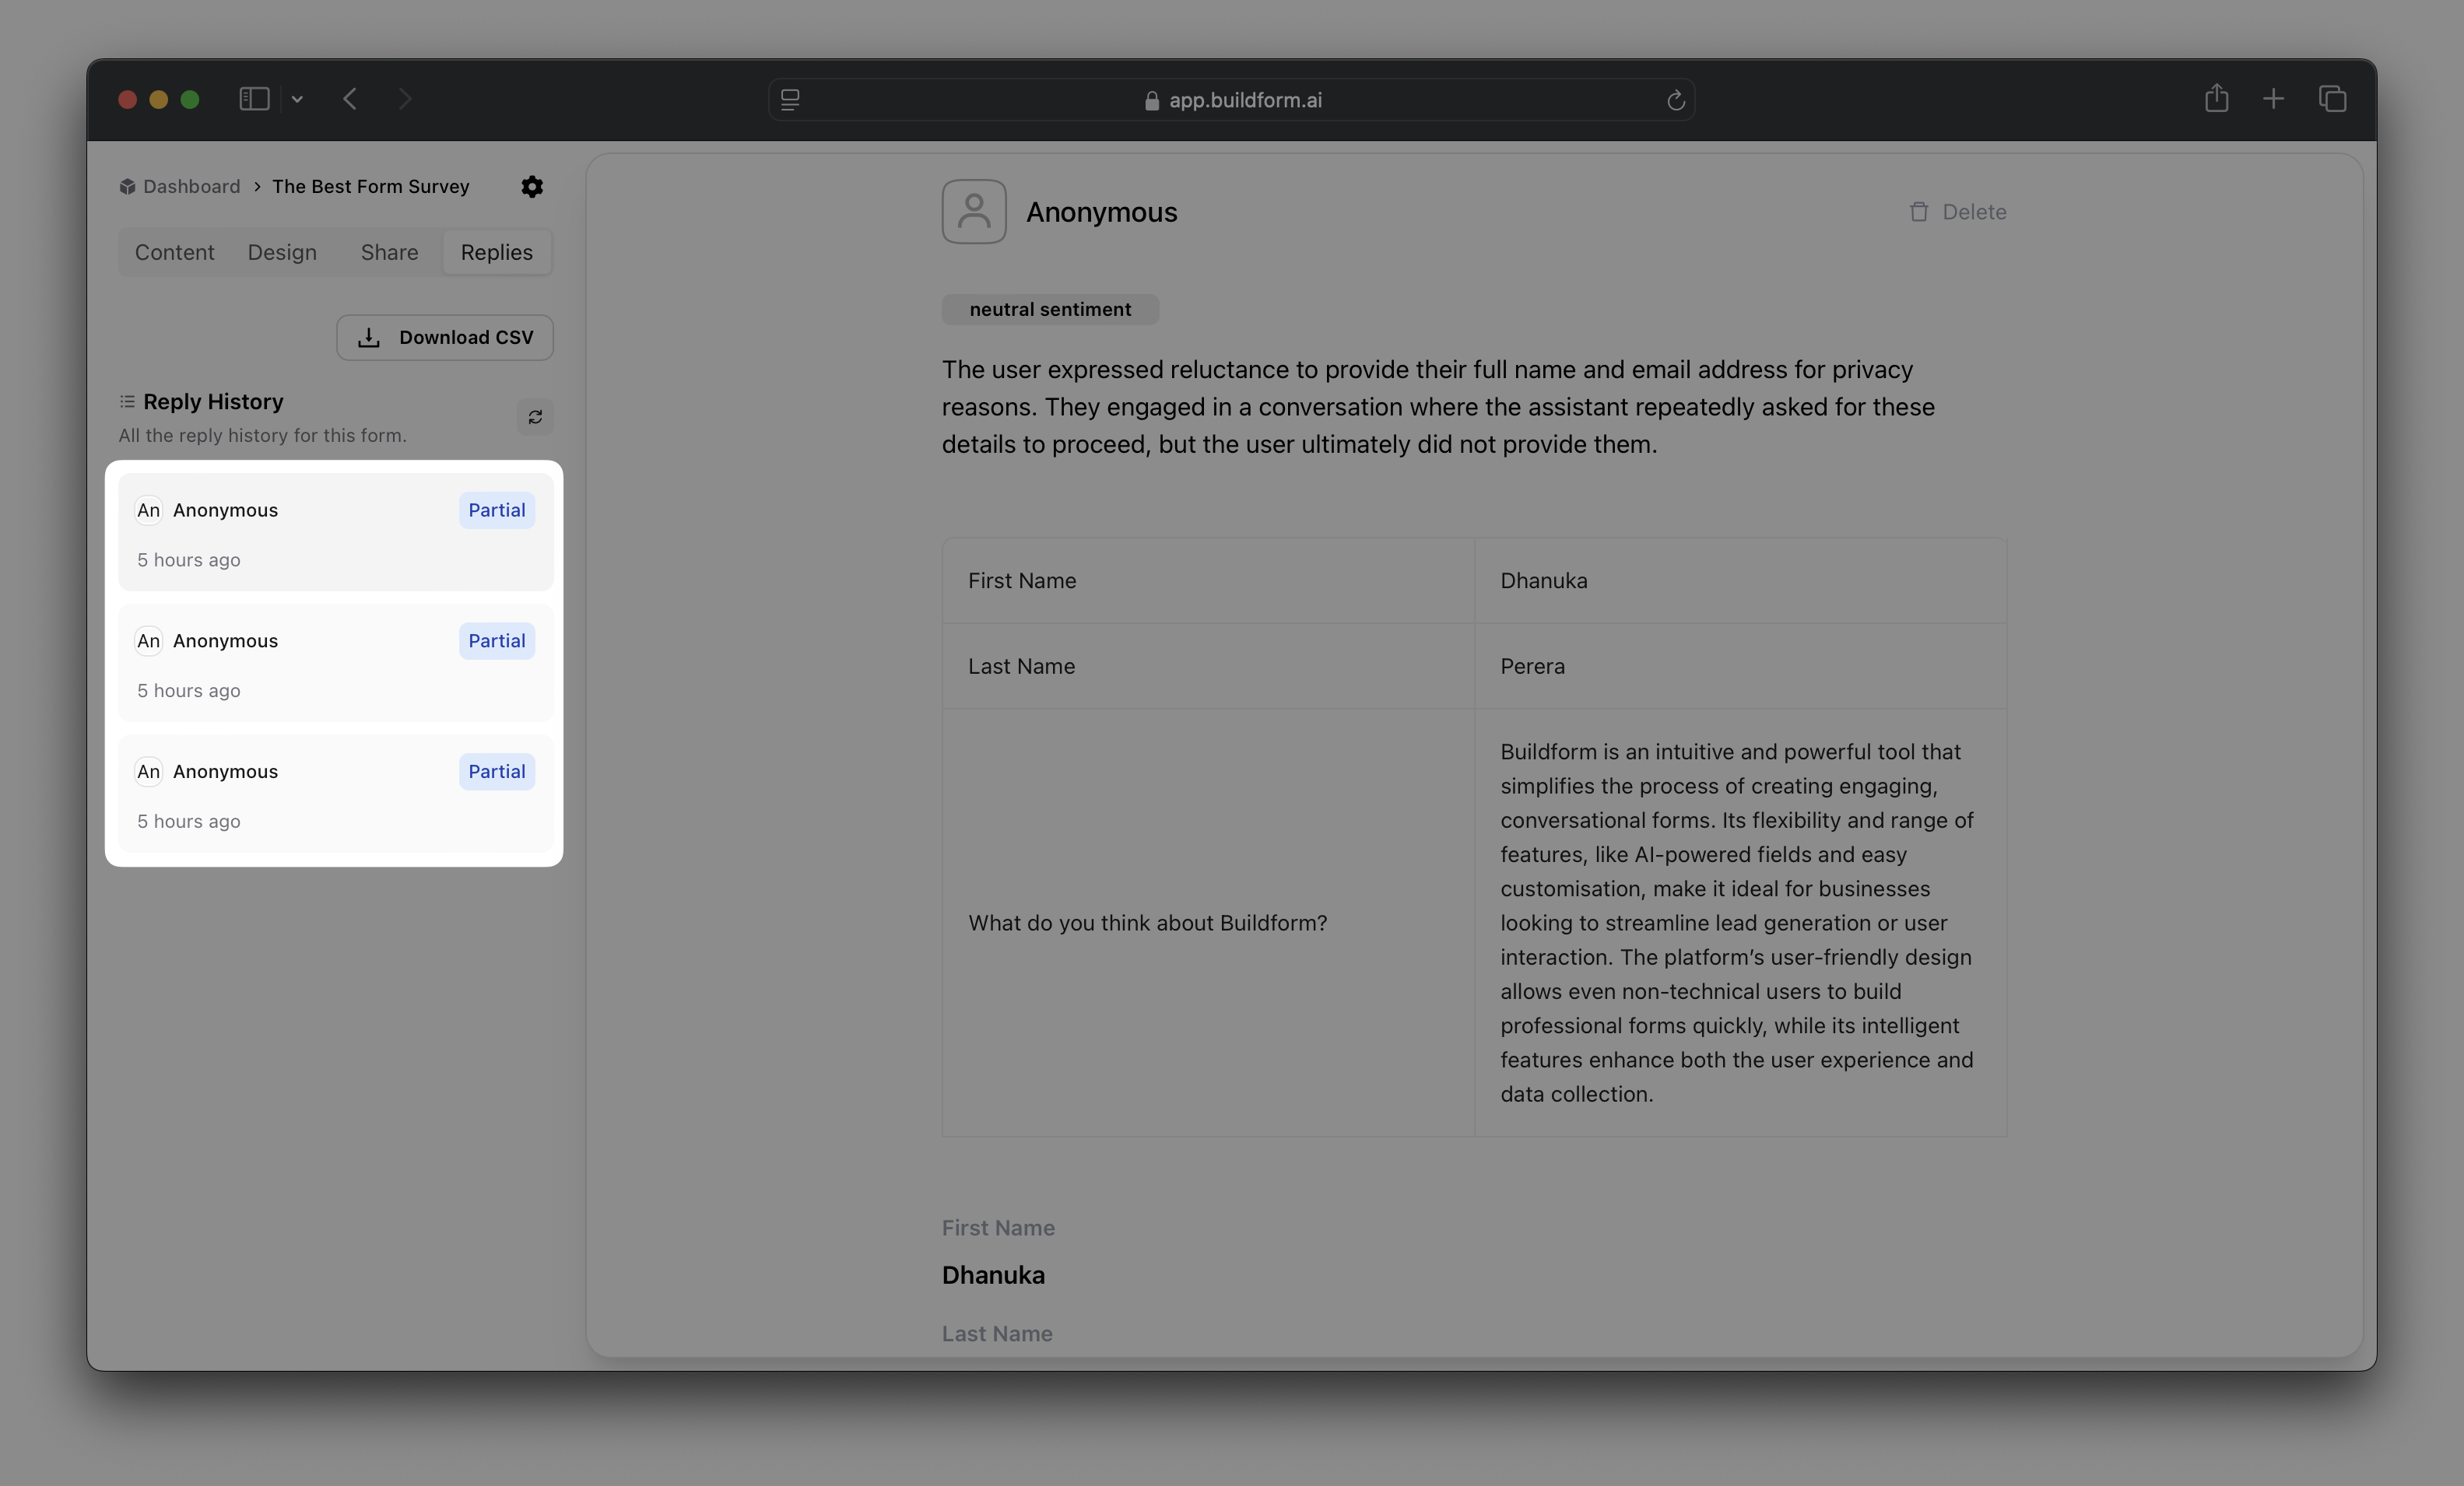Click the reply summary paragraph
Image resolution: width=2464 pixels, height=1486 pixels.
1438,408
